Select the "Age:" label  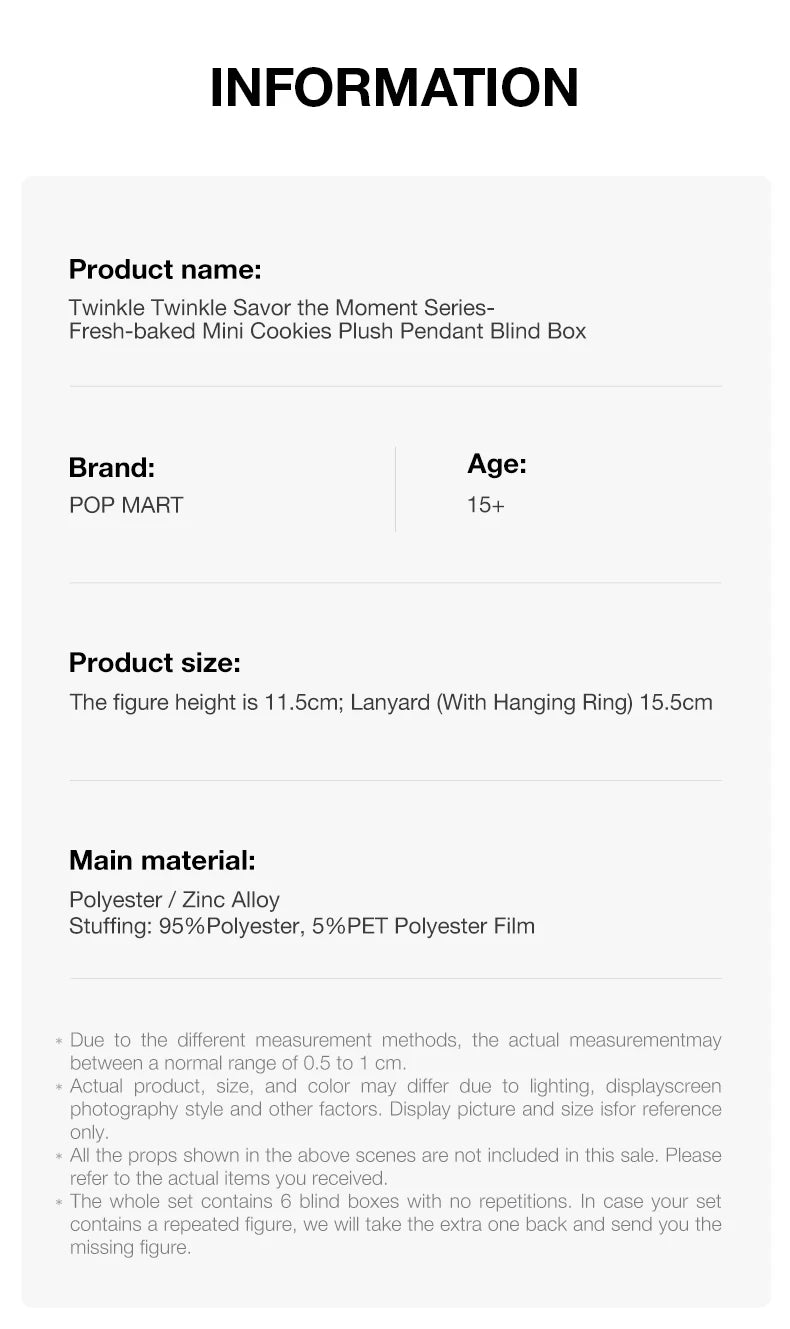[496, 464]
